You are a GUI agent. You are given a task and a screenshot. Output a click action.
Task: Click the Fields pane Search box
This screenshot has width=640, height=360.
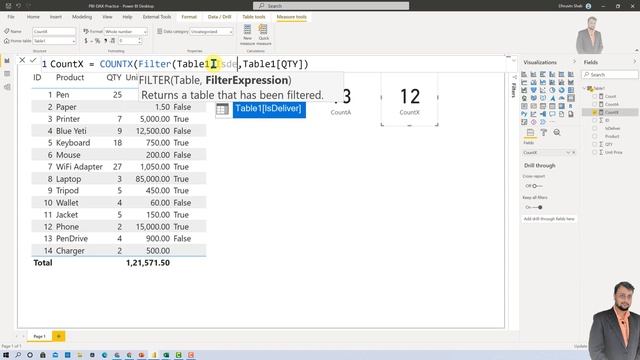(610, 75)
